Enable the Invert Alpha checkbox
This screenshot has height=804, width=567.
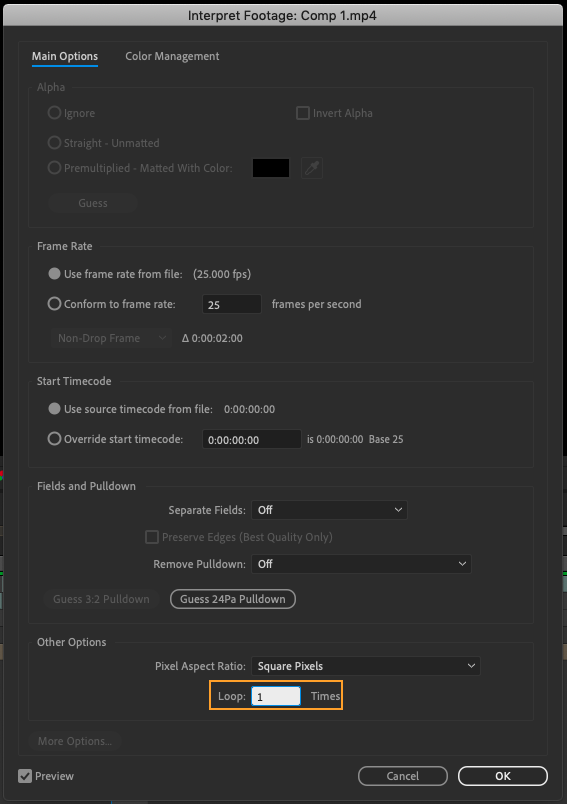tap(303, 113)
